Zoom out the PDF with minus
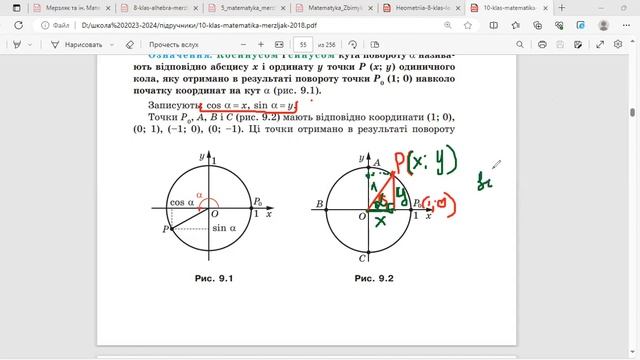Image resolution: width=640 pixels, height=360 pixels. point(244,44)
